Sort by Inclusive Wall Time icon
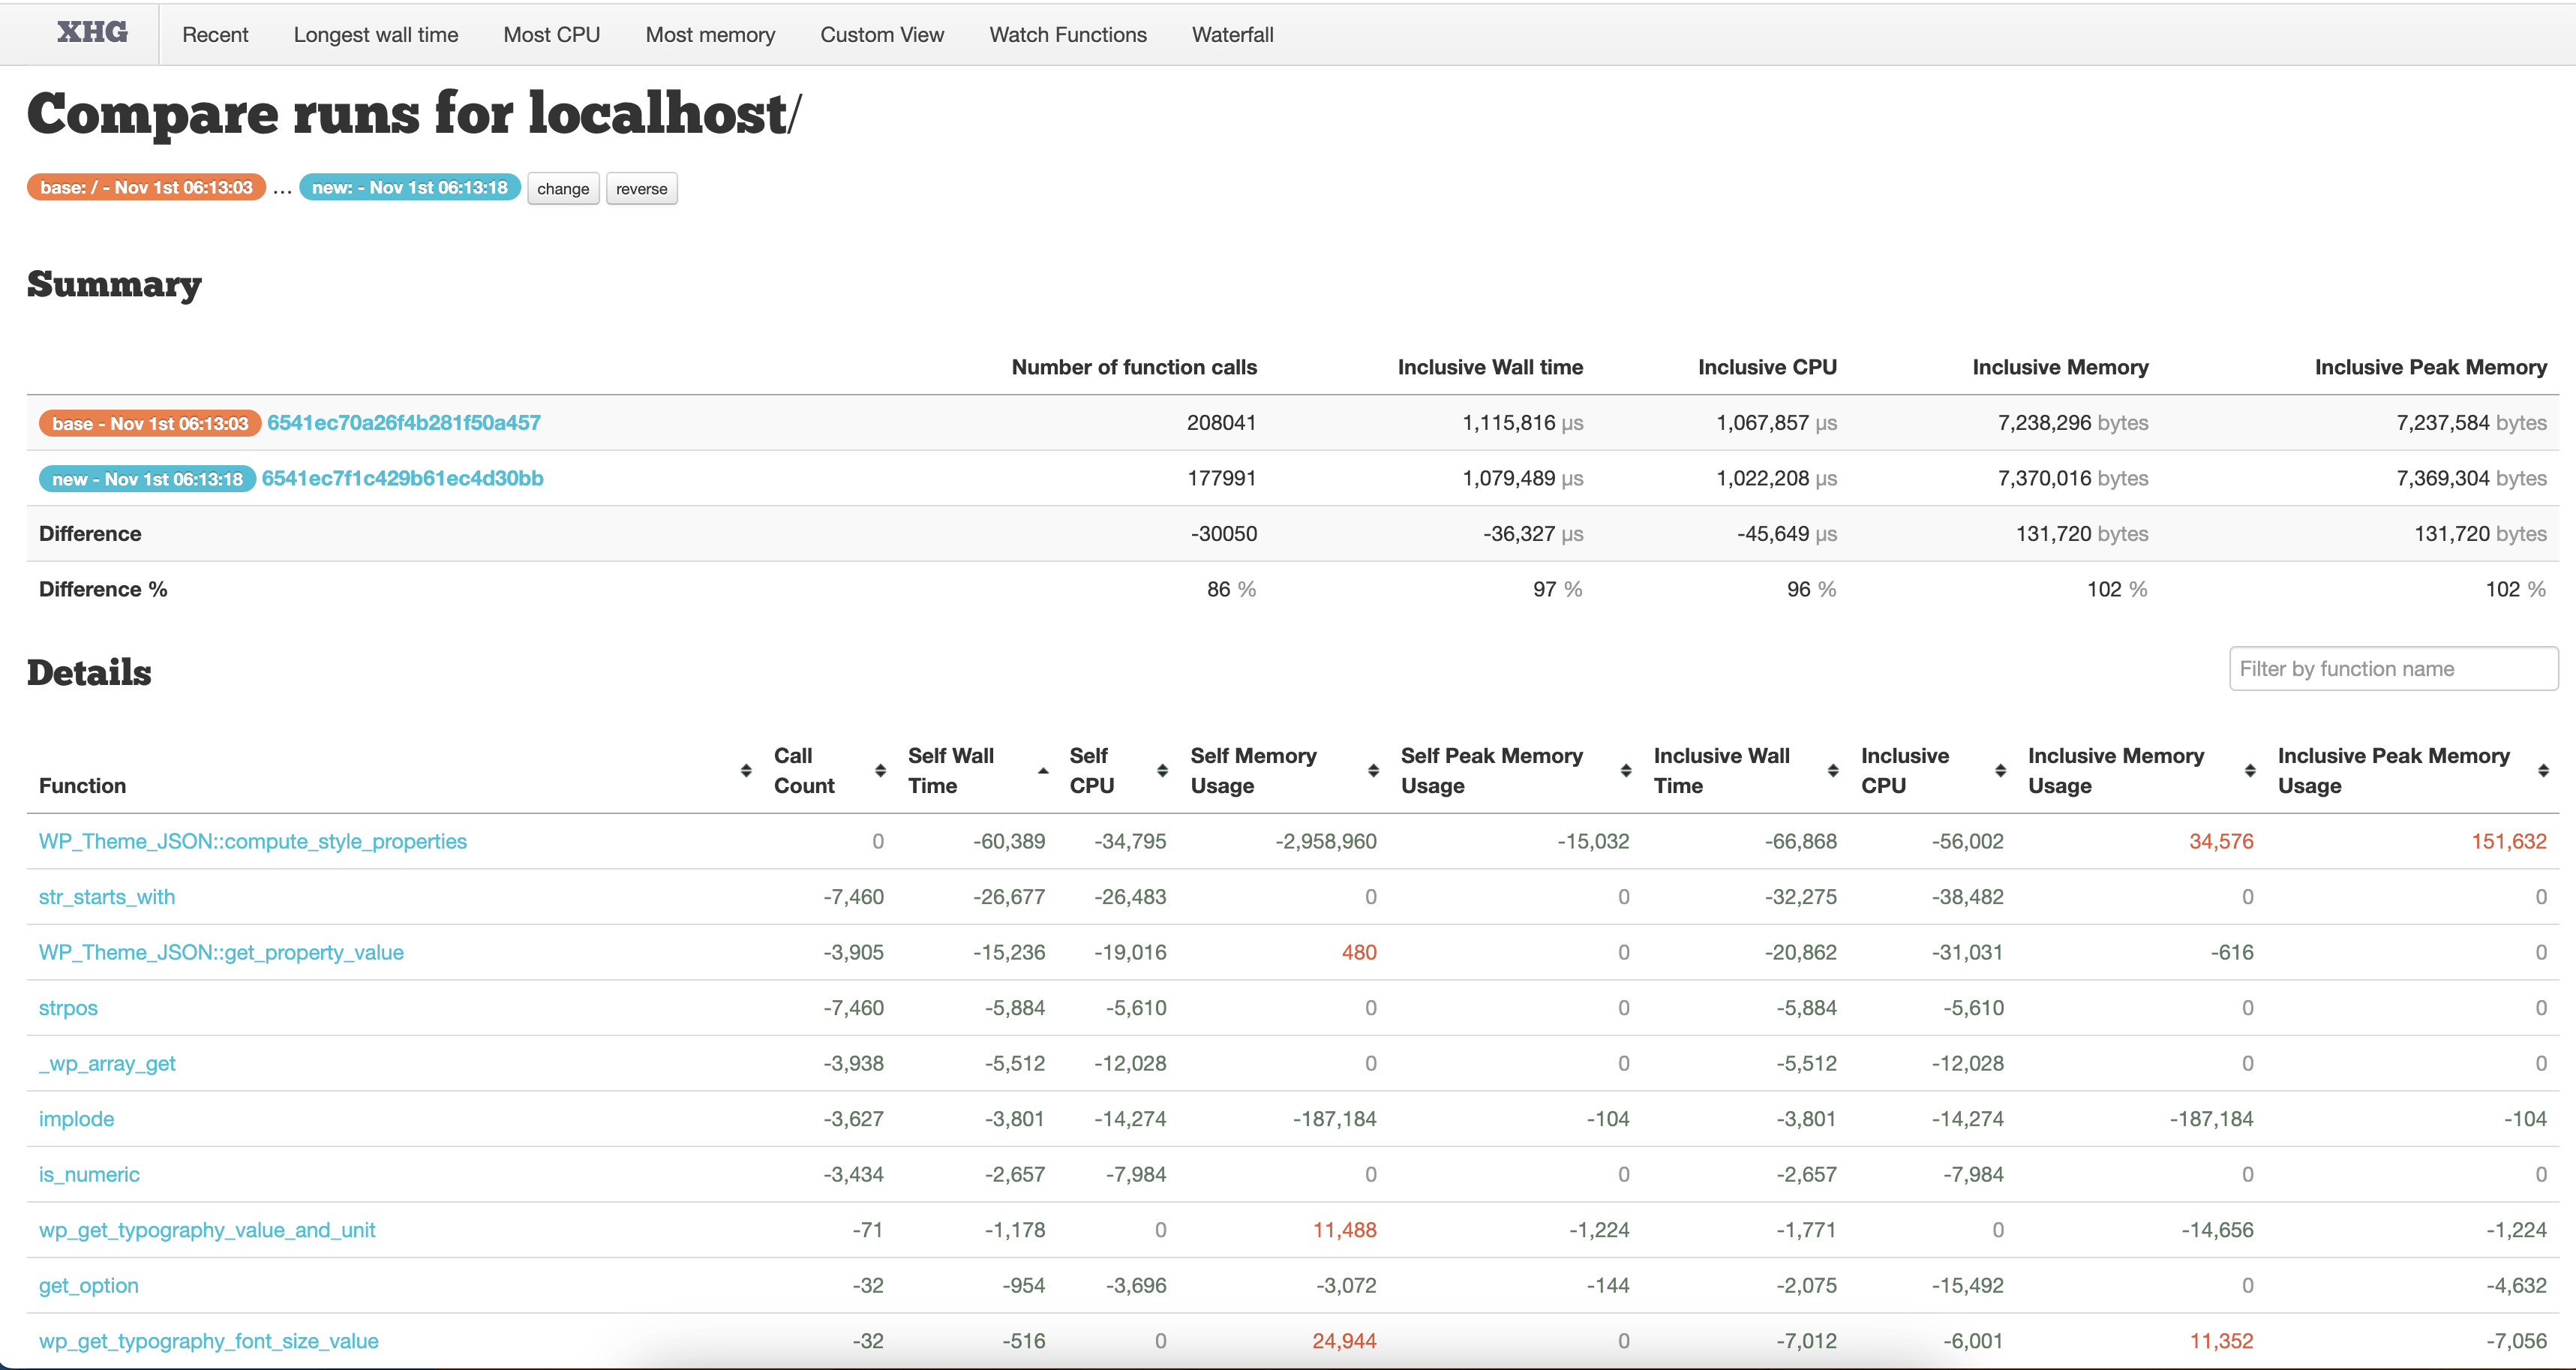 (x=1833, y=770)
